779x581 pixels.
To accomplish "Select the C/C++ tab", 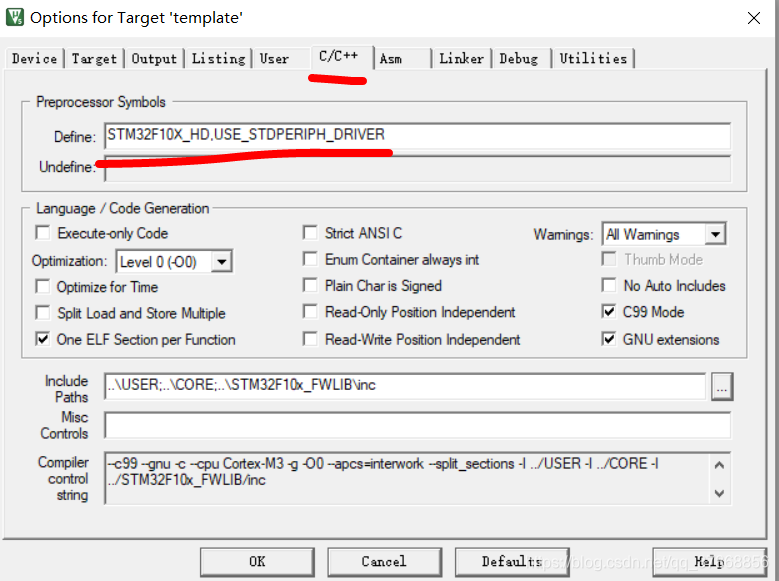I will [x=342, y=57].
